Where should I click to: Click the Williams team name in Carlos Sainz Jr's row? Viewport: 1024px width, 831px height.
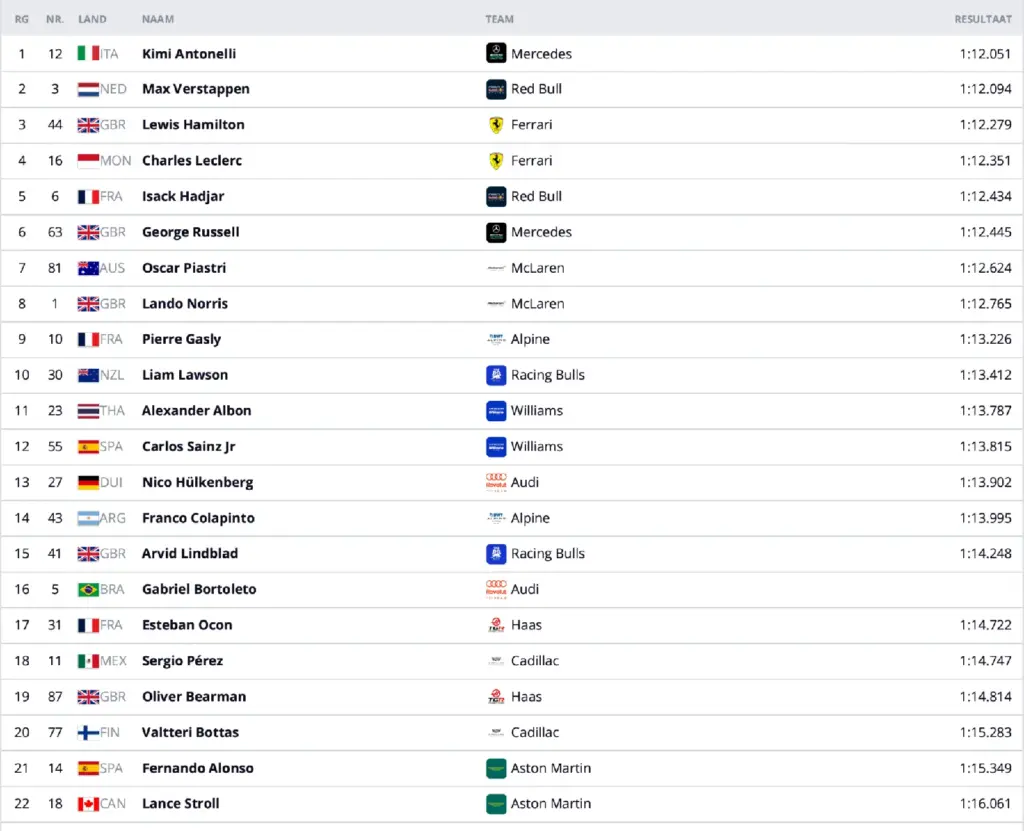(537, 446)
